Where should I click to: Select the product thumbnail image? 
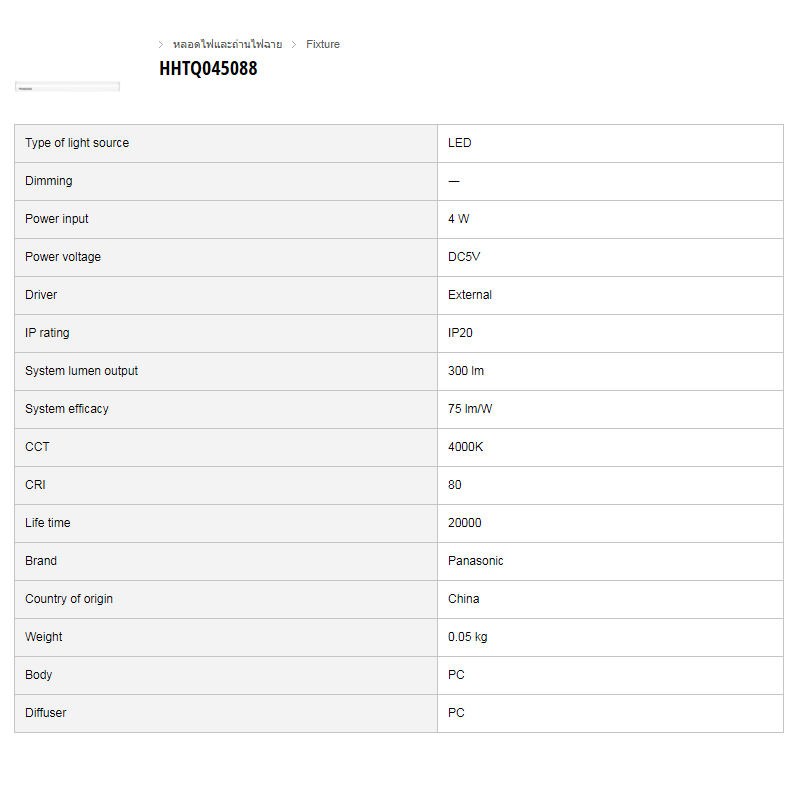point(67,87)
